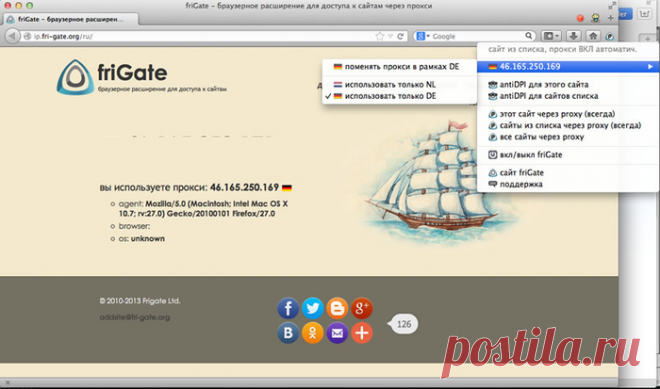Image resolution: width=660 pixels, height=389 pixels.
Task: Click the friGate toolbar extension icon
Action: point(610,36)
